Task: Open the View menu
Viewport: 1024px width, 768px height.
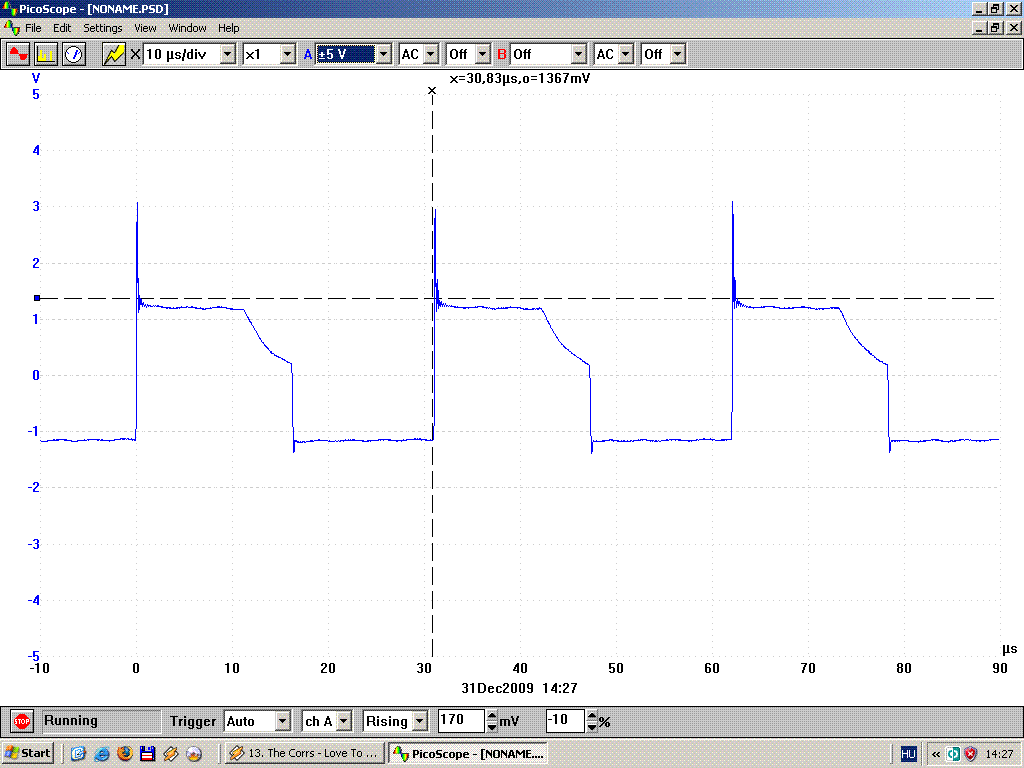Action: pyautogui.click(x=145, y=28)
